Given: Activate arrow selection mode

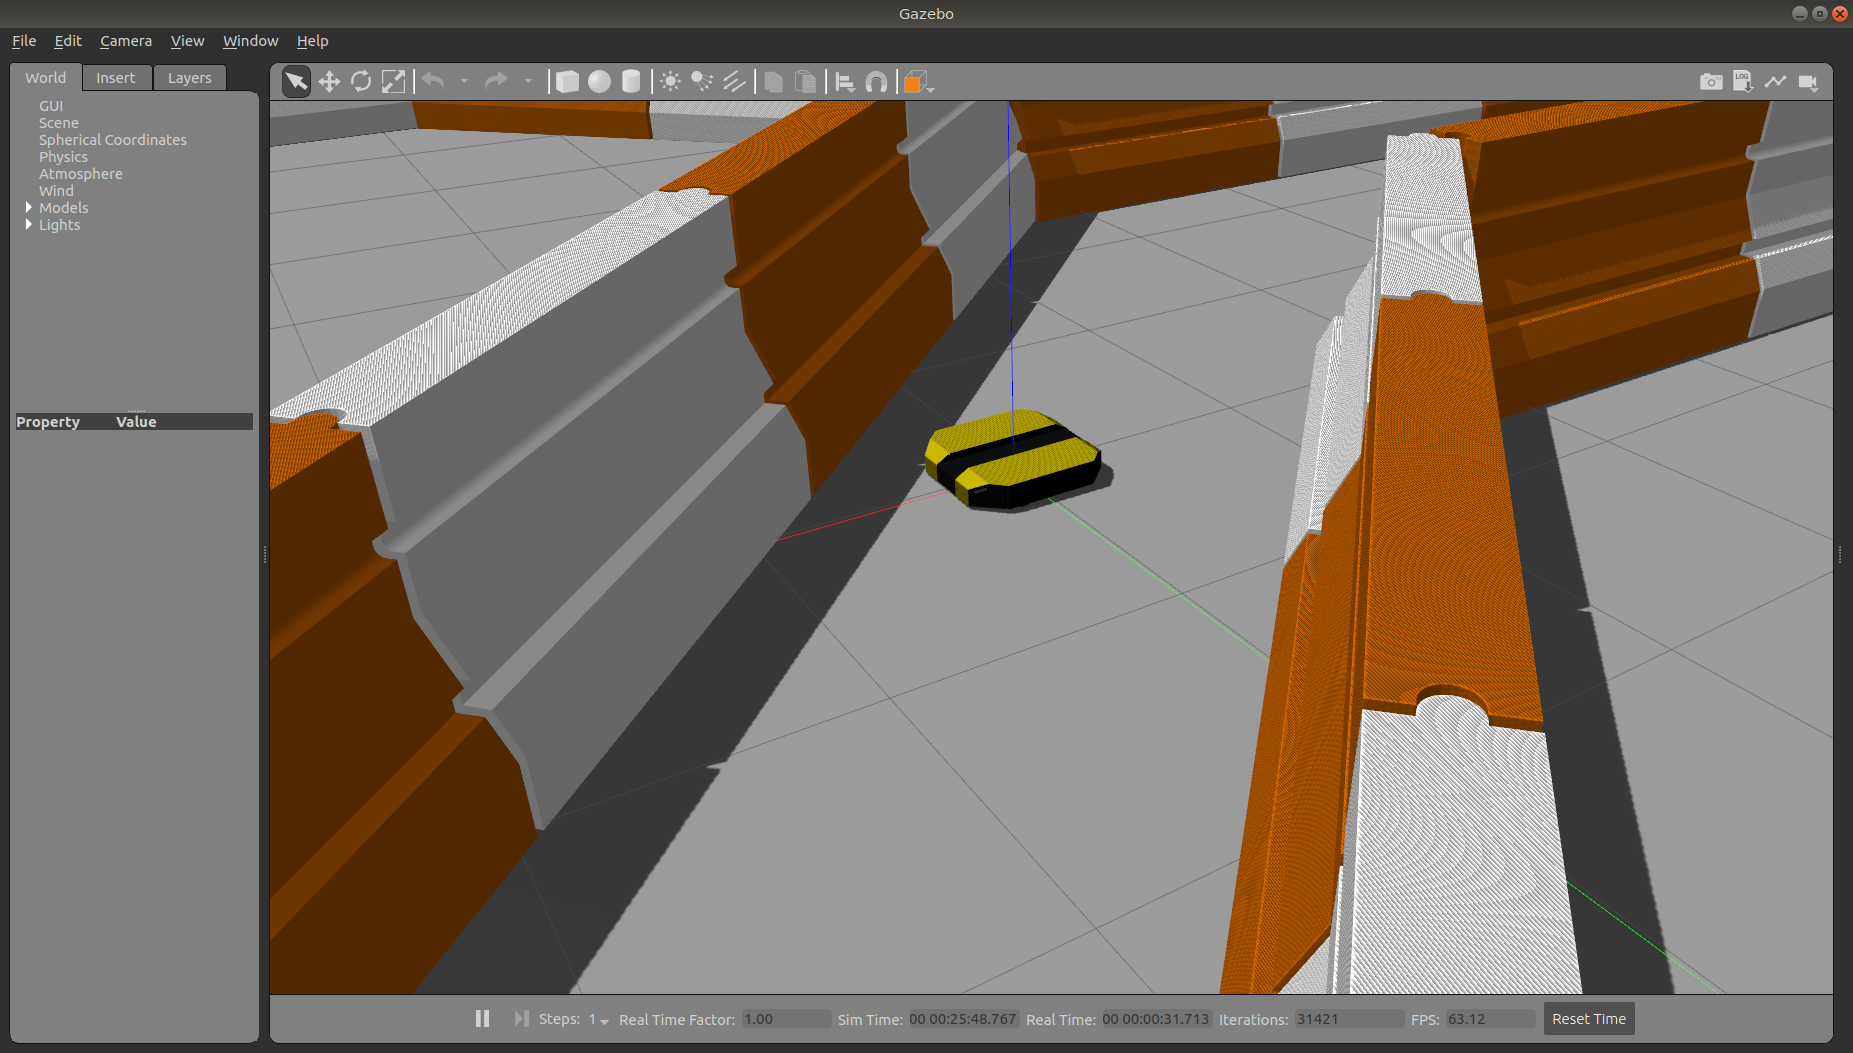Looking at the screenshot, I should (x=296, y=82).
